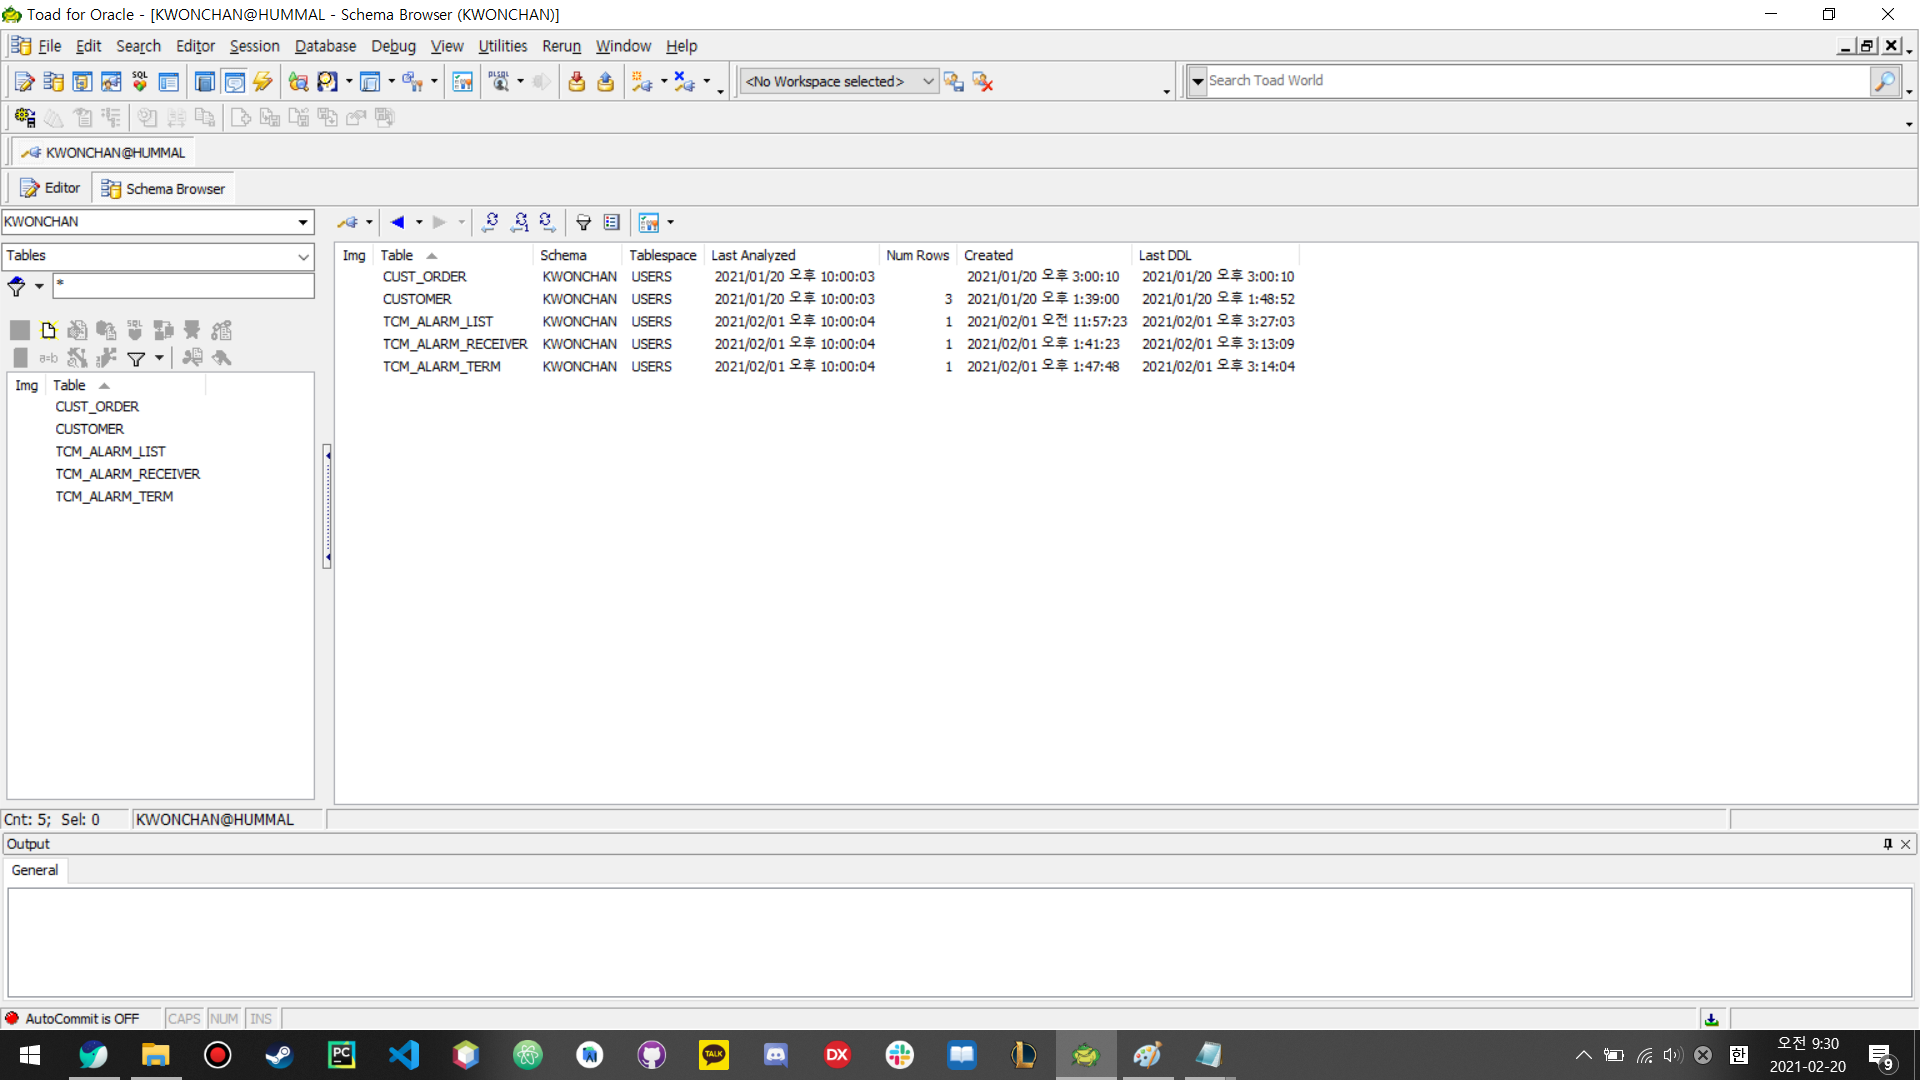
Task: Toggle the Output panel pin
Action: point(1888,844)
